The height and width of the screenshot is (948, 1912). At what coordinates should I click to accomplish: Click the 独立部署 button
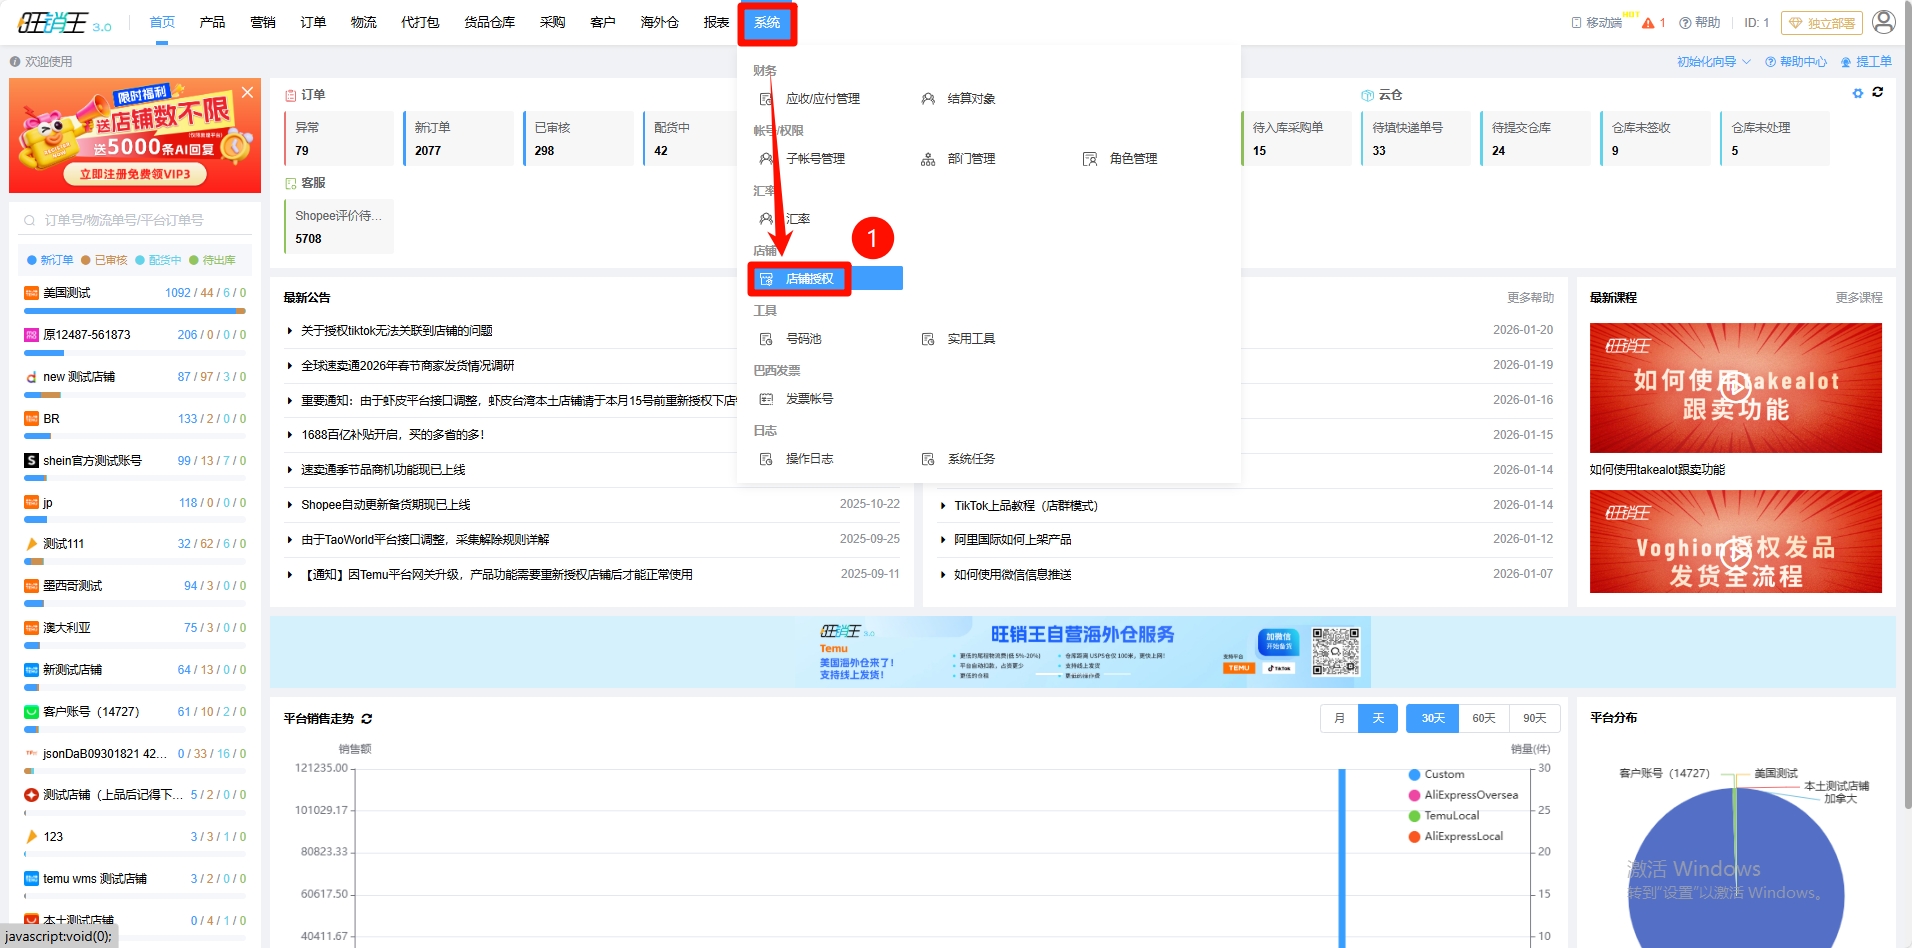tap(1821, 23)
